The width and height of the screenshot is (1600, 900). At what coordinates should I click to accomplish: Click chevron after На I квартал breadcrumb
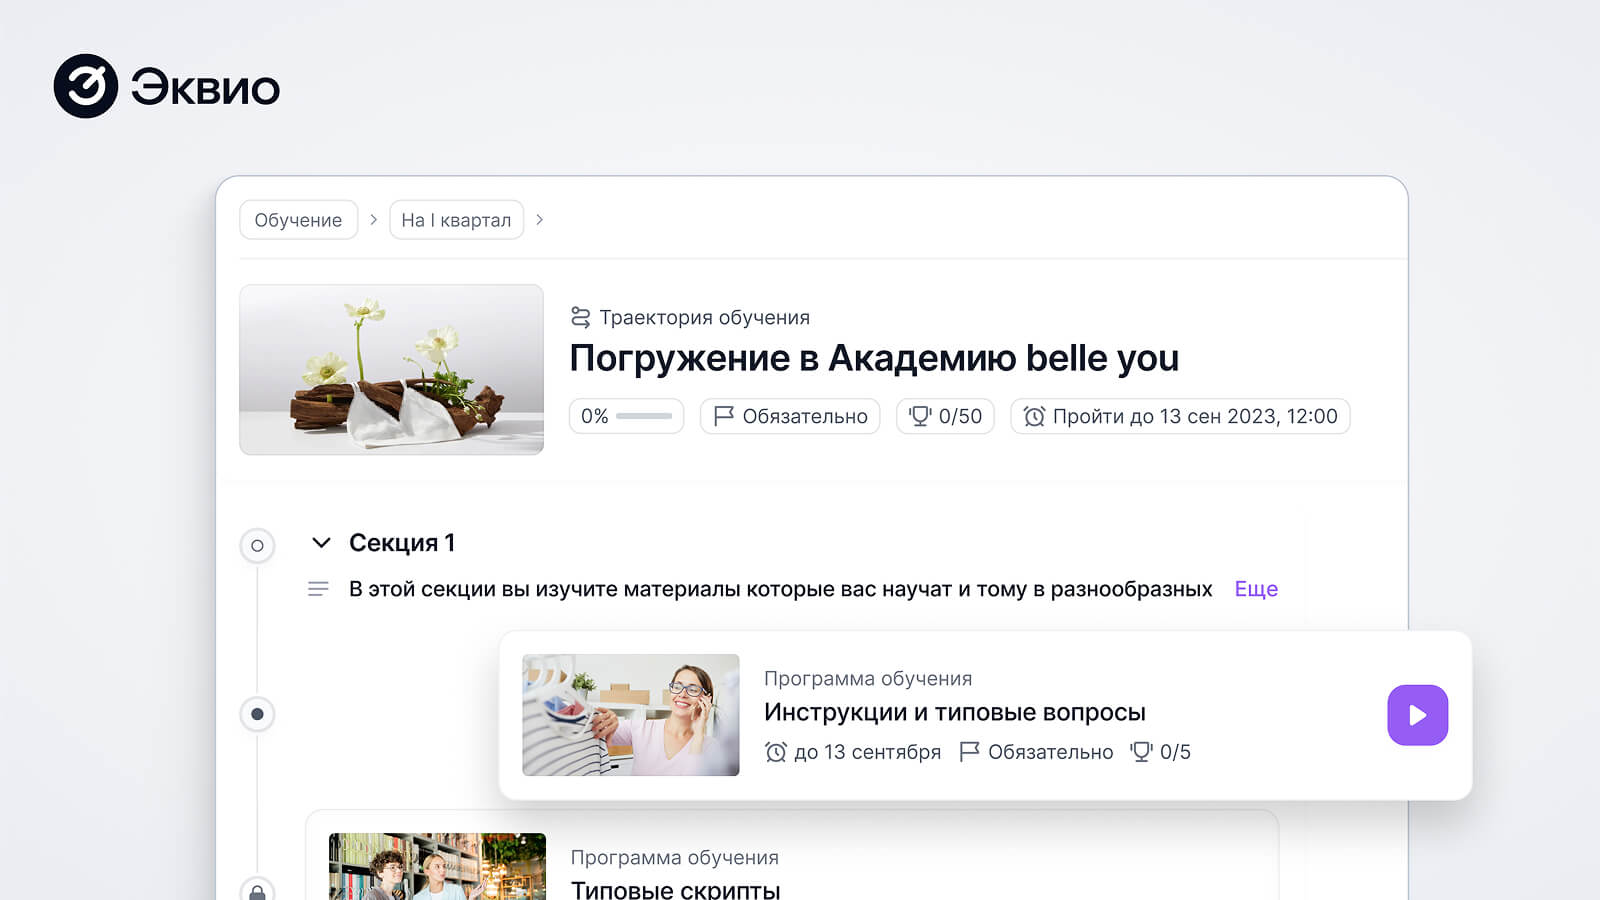pos(539,219)
